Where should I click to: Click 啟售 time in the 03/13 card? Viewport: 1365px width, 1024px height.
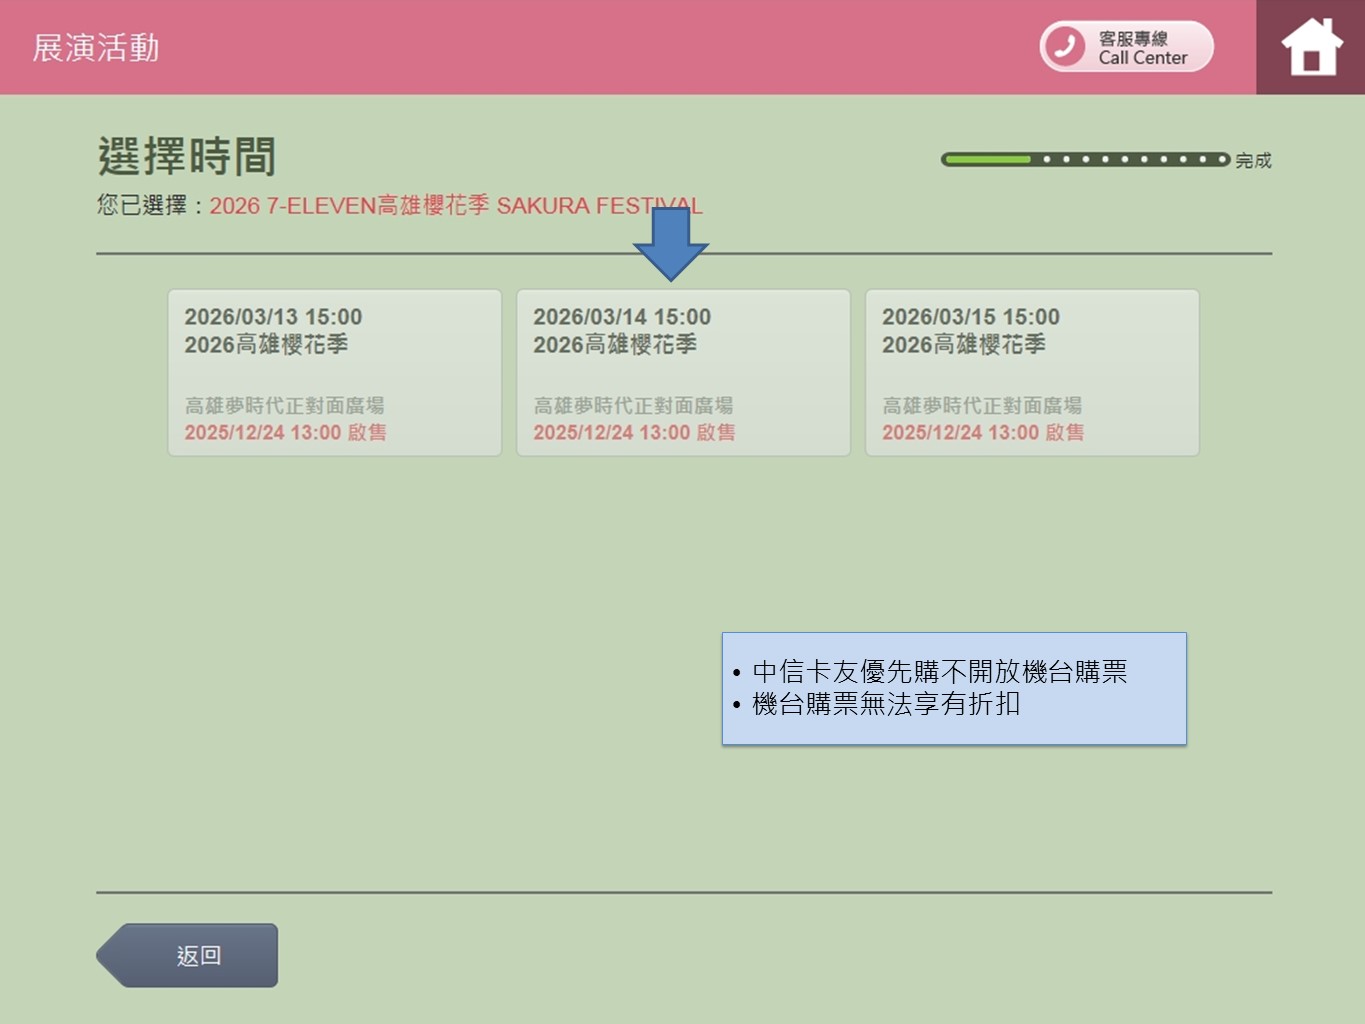tap(285, 432)
